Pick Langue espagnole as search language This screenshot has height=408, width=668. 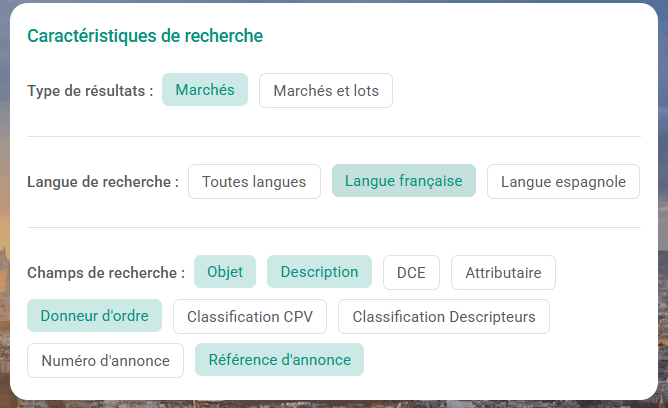tap(563, 182)
